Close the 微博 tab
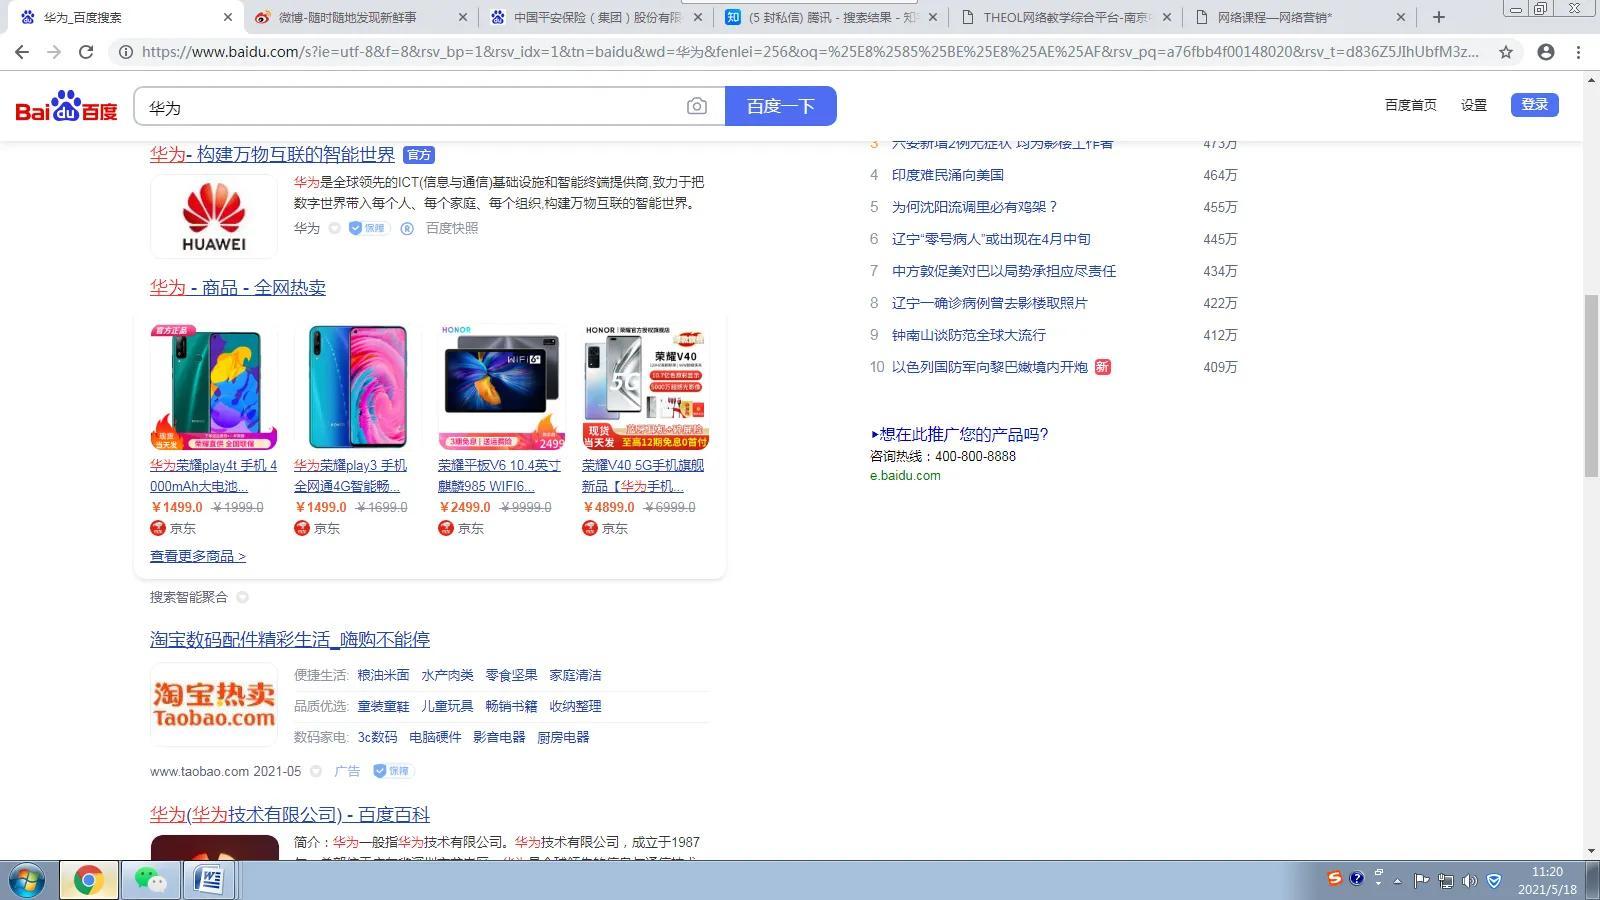This screenshot has height=900, width=1600. point(462,17)
